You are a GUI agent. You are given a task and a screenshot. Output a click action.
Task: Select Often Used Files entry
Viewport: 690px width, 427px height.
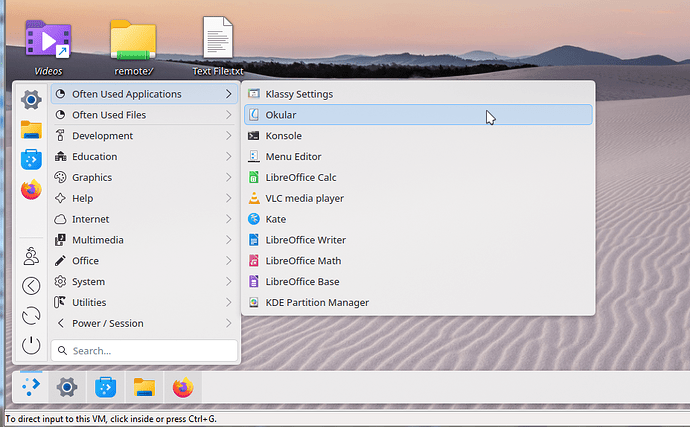coord(144,115)
